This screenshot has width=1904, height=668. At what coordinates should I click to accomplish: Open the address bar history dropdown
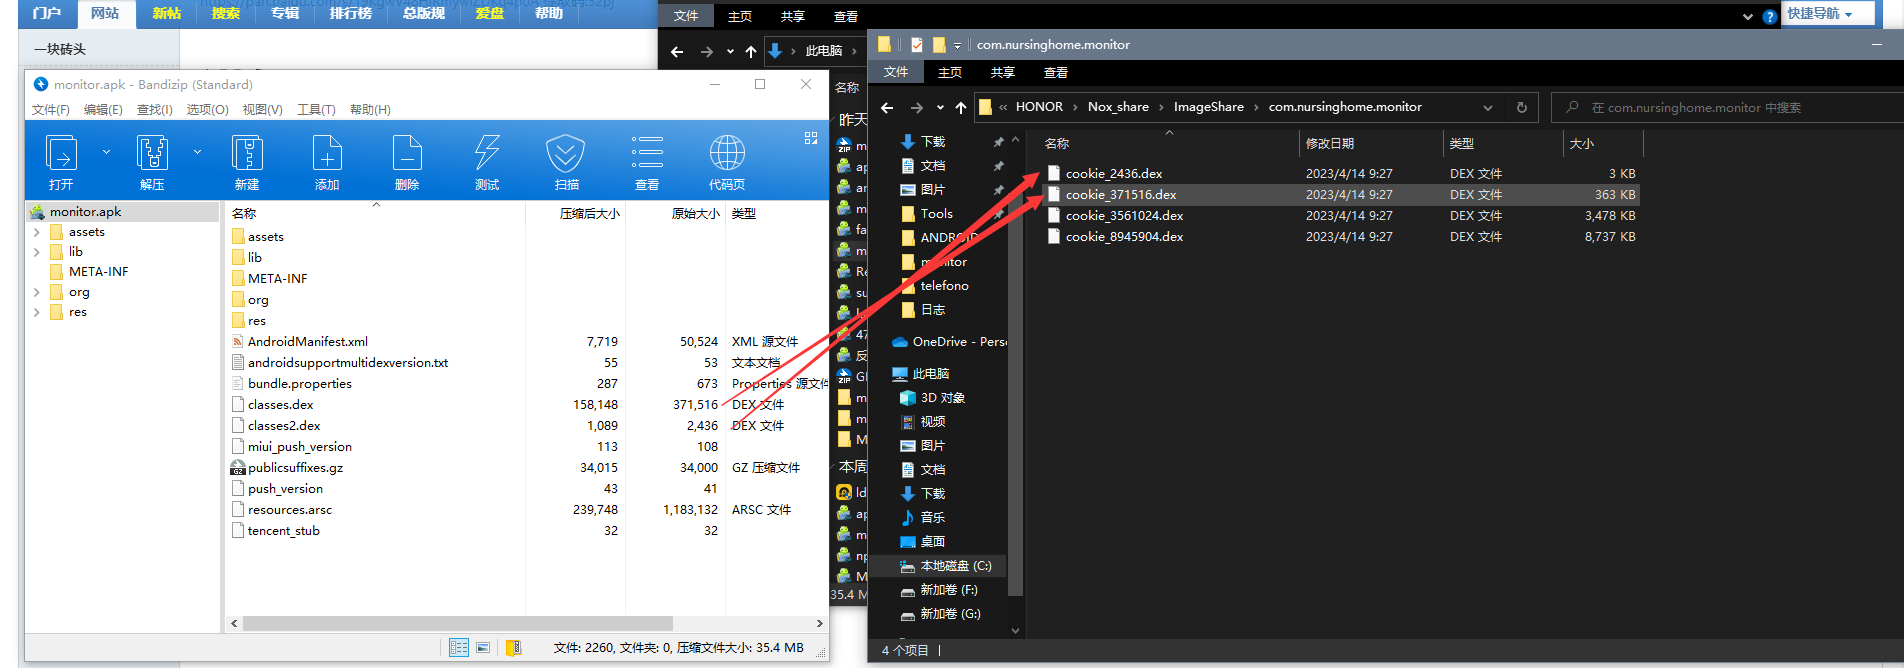click(1488, 107)
